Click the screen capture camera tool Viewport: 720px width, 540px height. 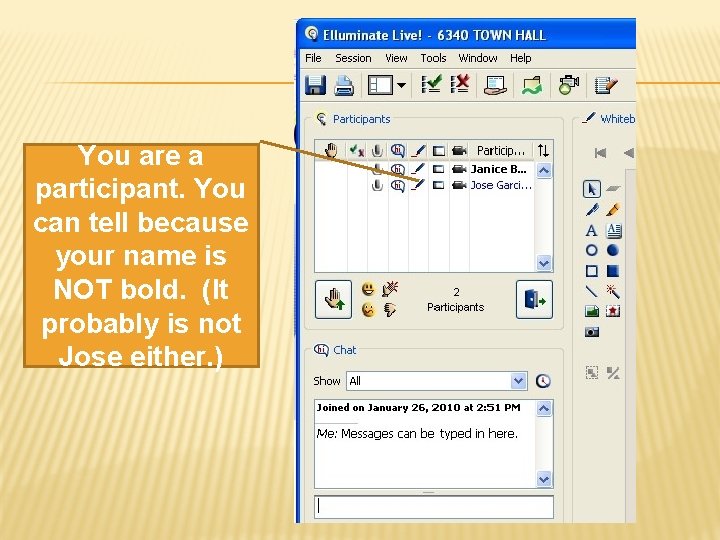592,332
